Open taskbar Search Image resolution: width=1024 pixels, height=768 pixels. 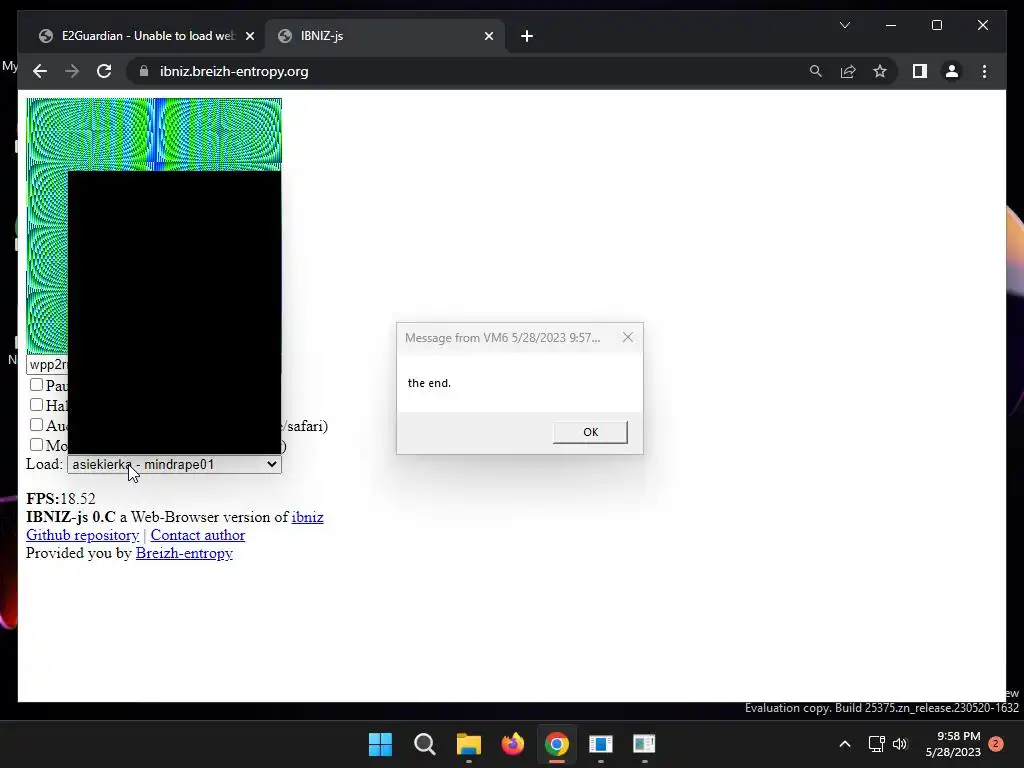[424, 744]
